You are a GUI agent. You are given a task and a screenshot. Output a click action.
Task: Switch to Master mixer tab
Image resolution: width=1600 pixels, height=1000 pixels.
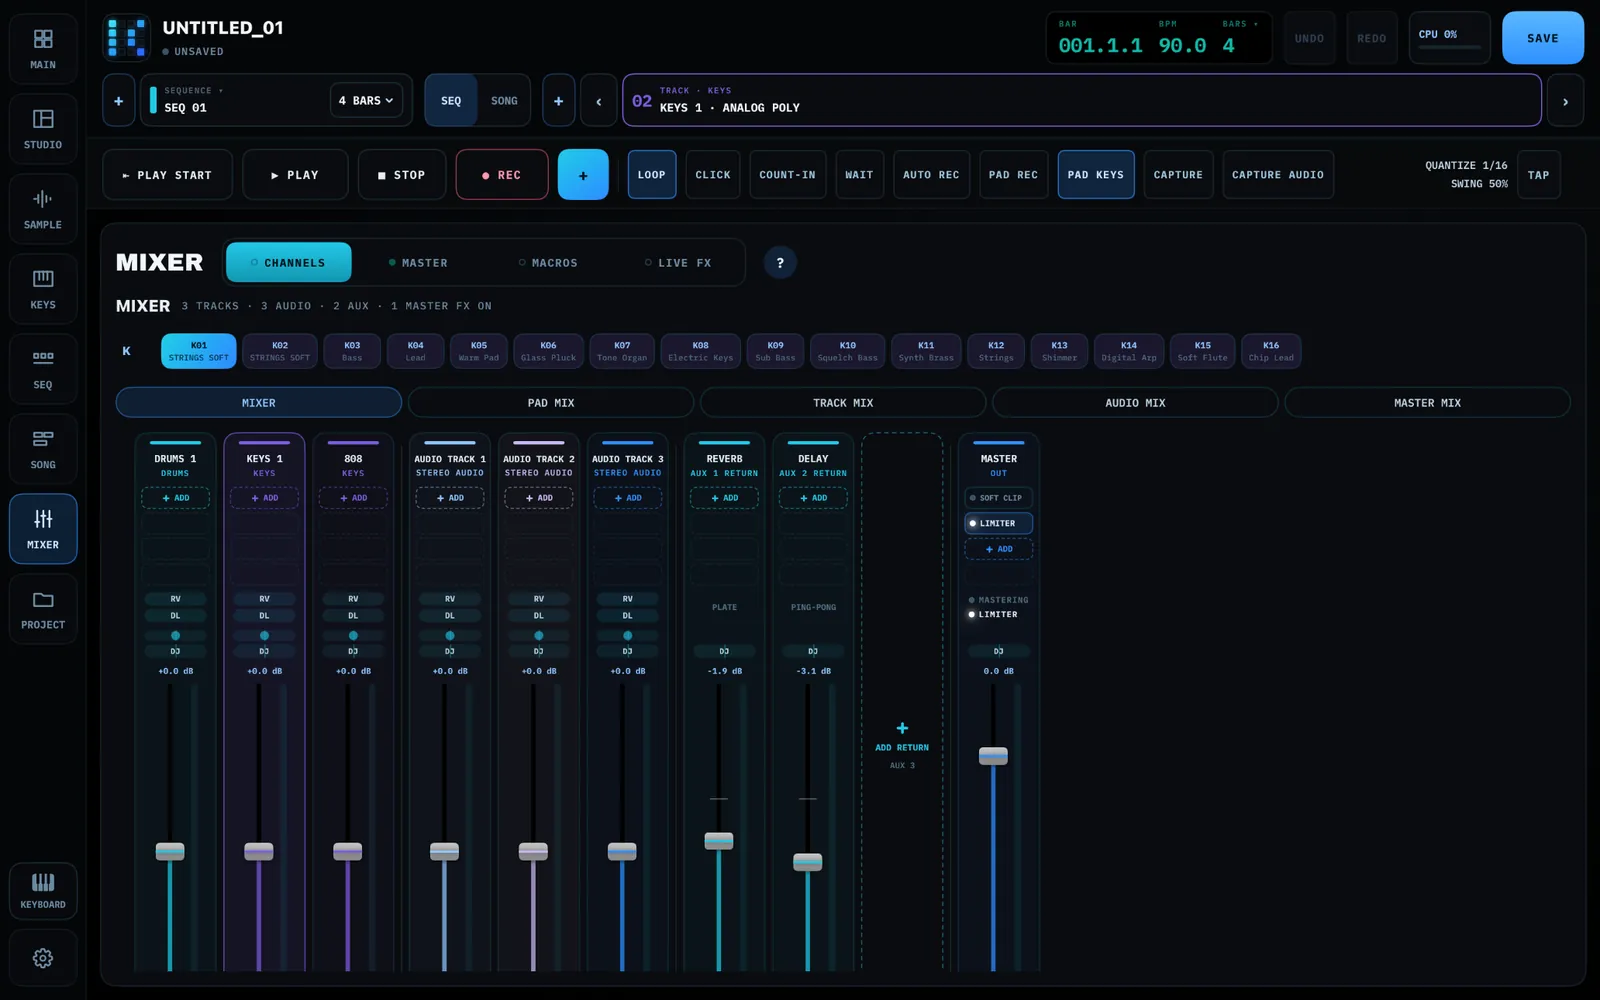[x=418, y=262]
